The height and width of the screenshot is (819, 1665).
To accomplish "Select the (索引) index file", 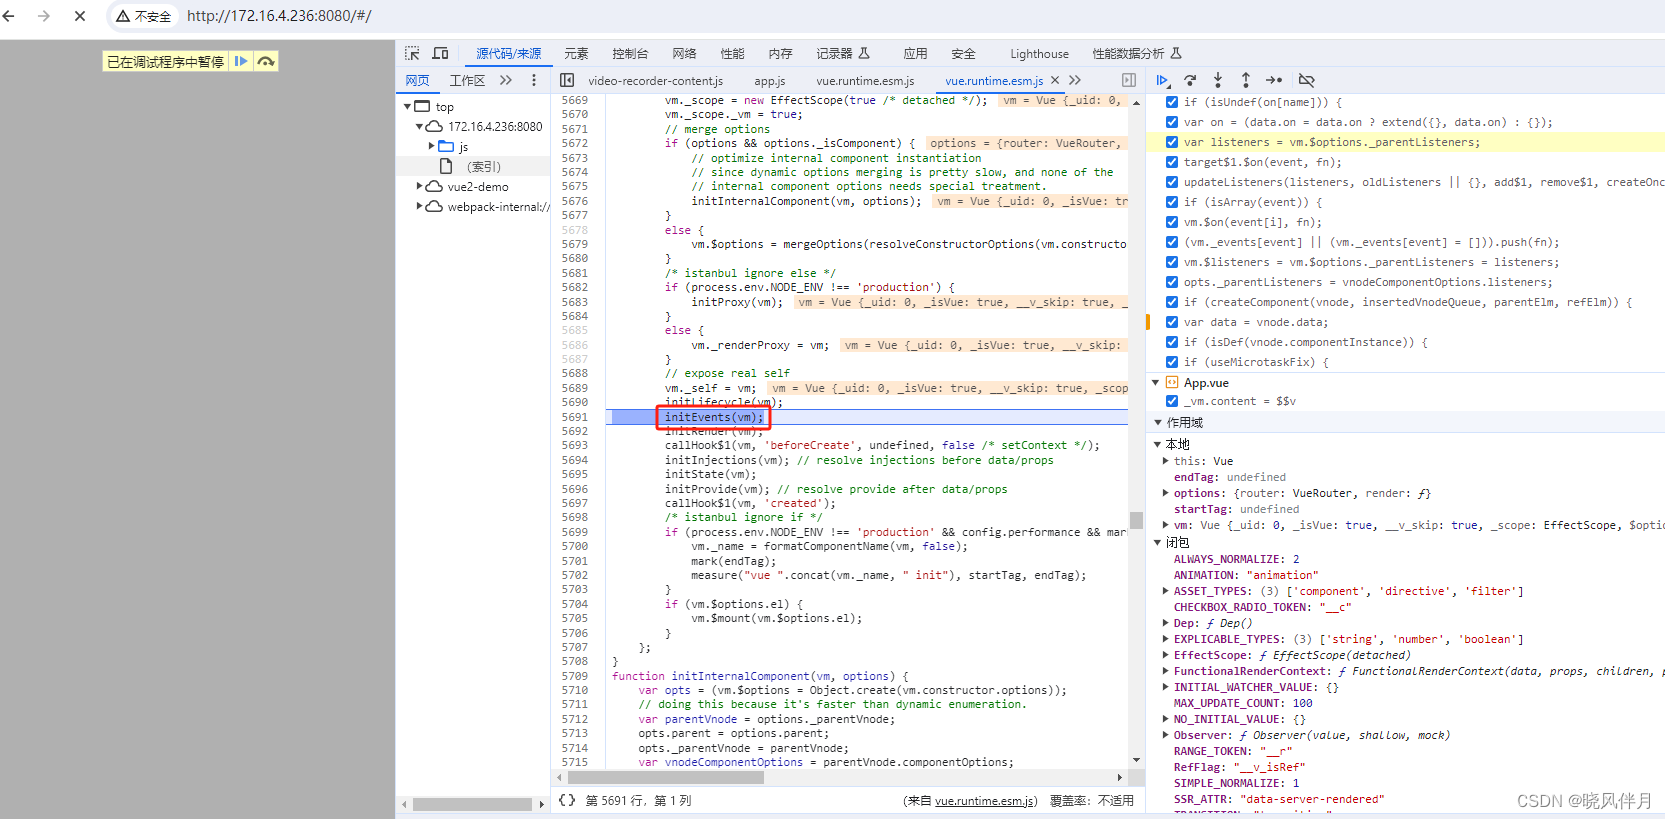I will (x=484, y=167).
